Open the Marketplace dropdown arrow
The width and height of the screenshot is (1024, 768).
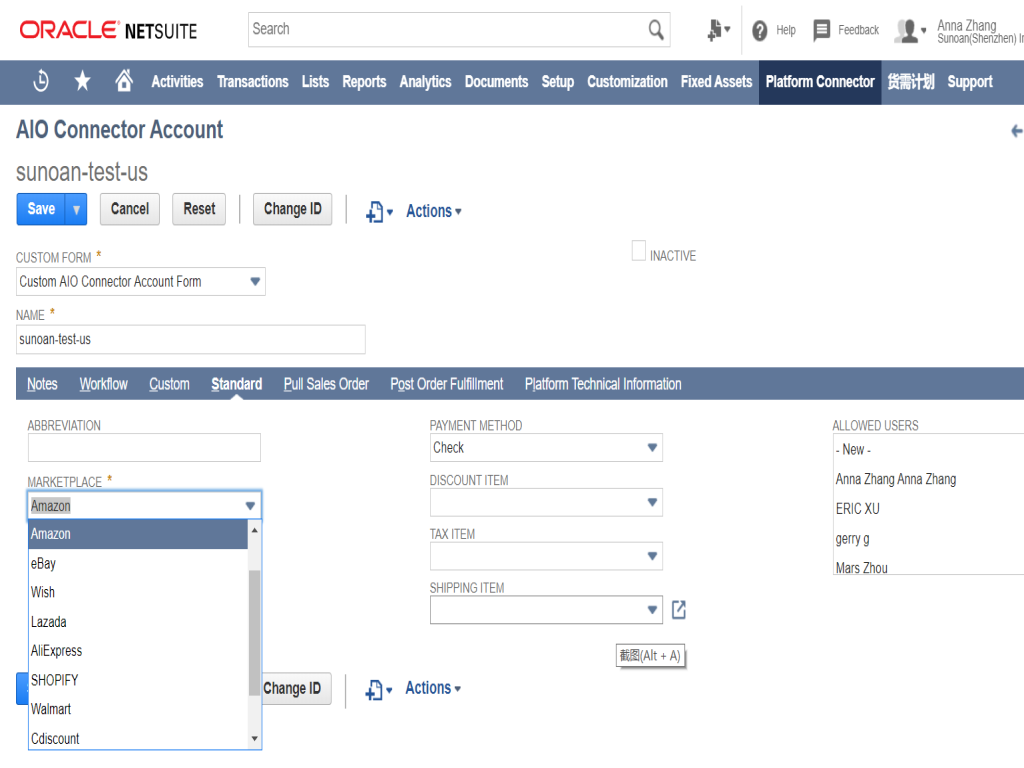250,505
